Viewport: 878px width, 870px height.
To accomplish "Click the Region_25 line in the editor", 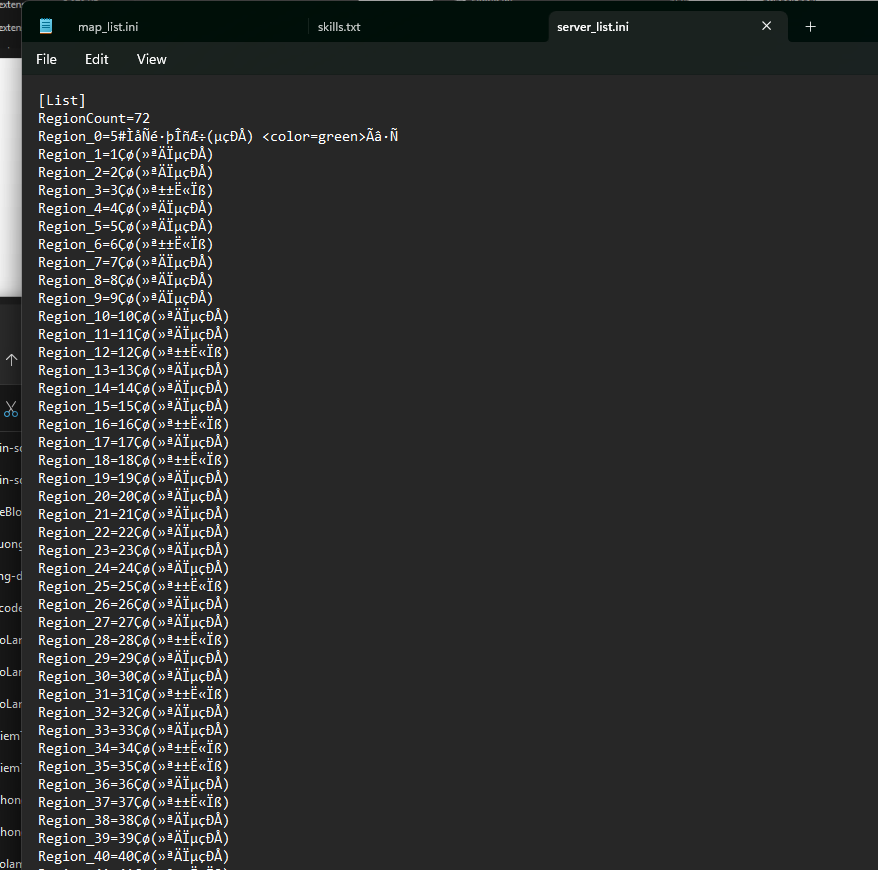I will tap(133, 586).
